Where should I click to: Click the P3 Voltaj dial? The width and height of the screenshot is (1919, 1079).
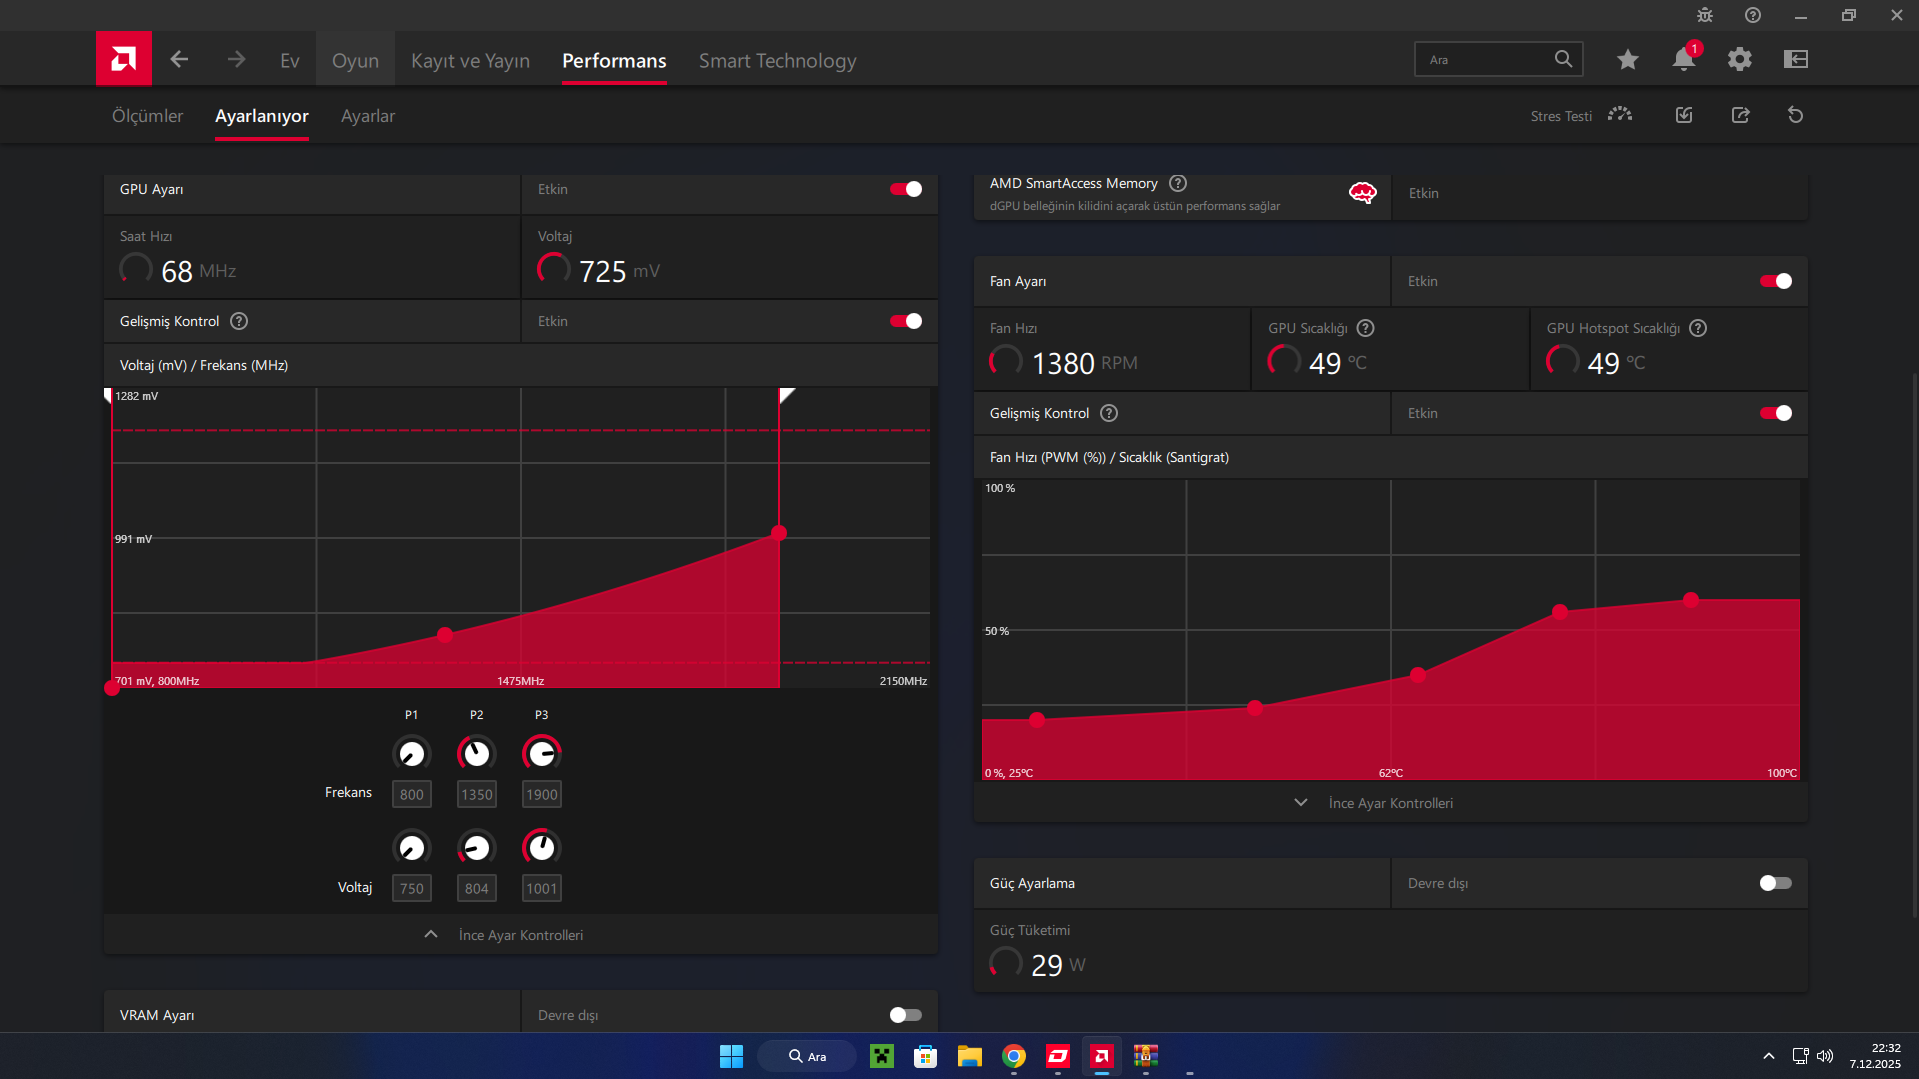[542, 847]
